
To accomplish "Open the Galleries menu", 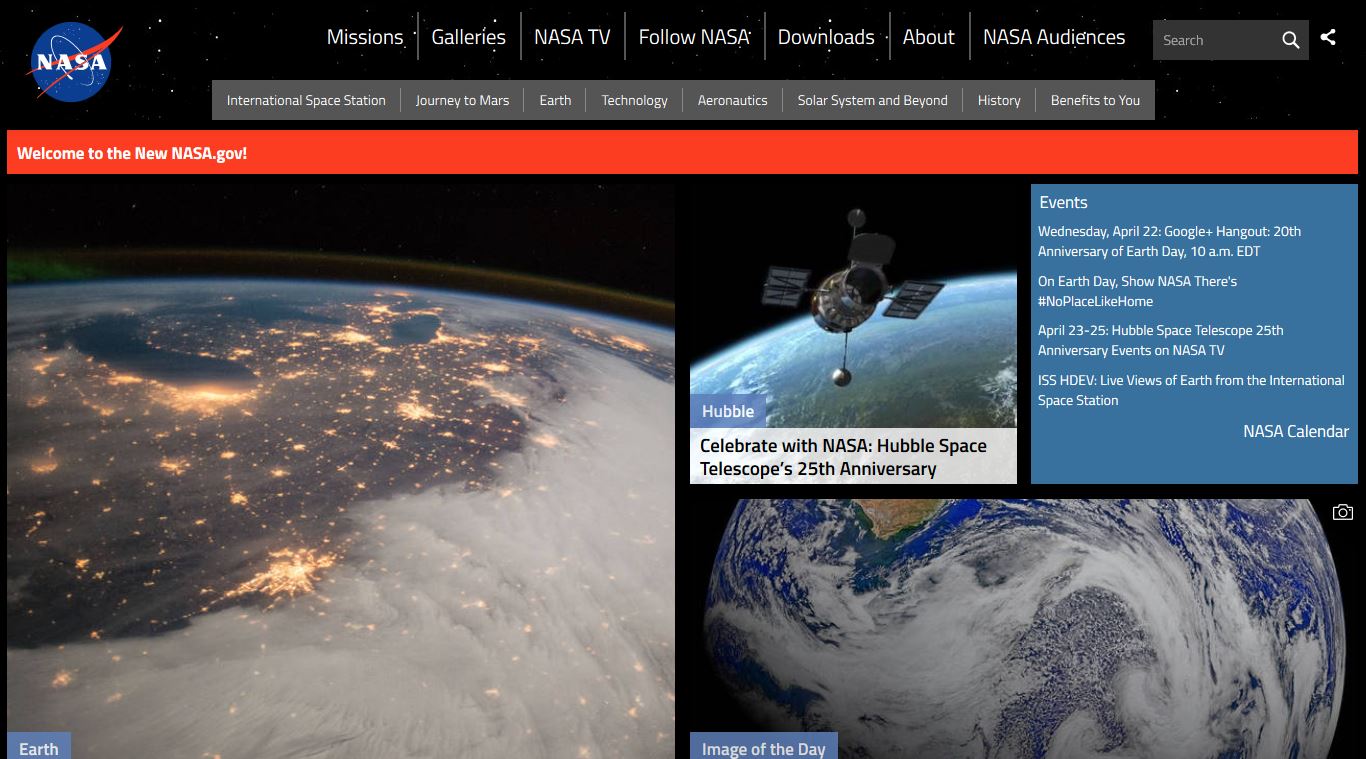I will click(x=469, y=37).
